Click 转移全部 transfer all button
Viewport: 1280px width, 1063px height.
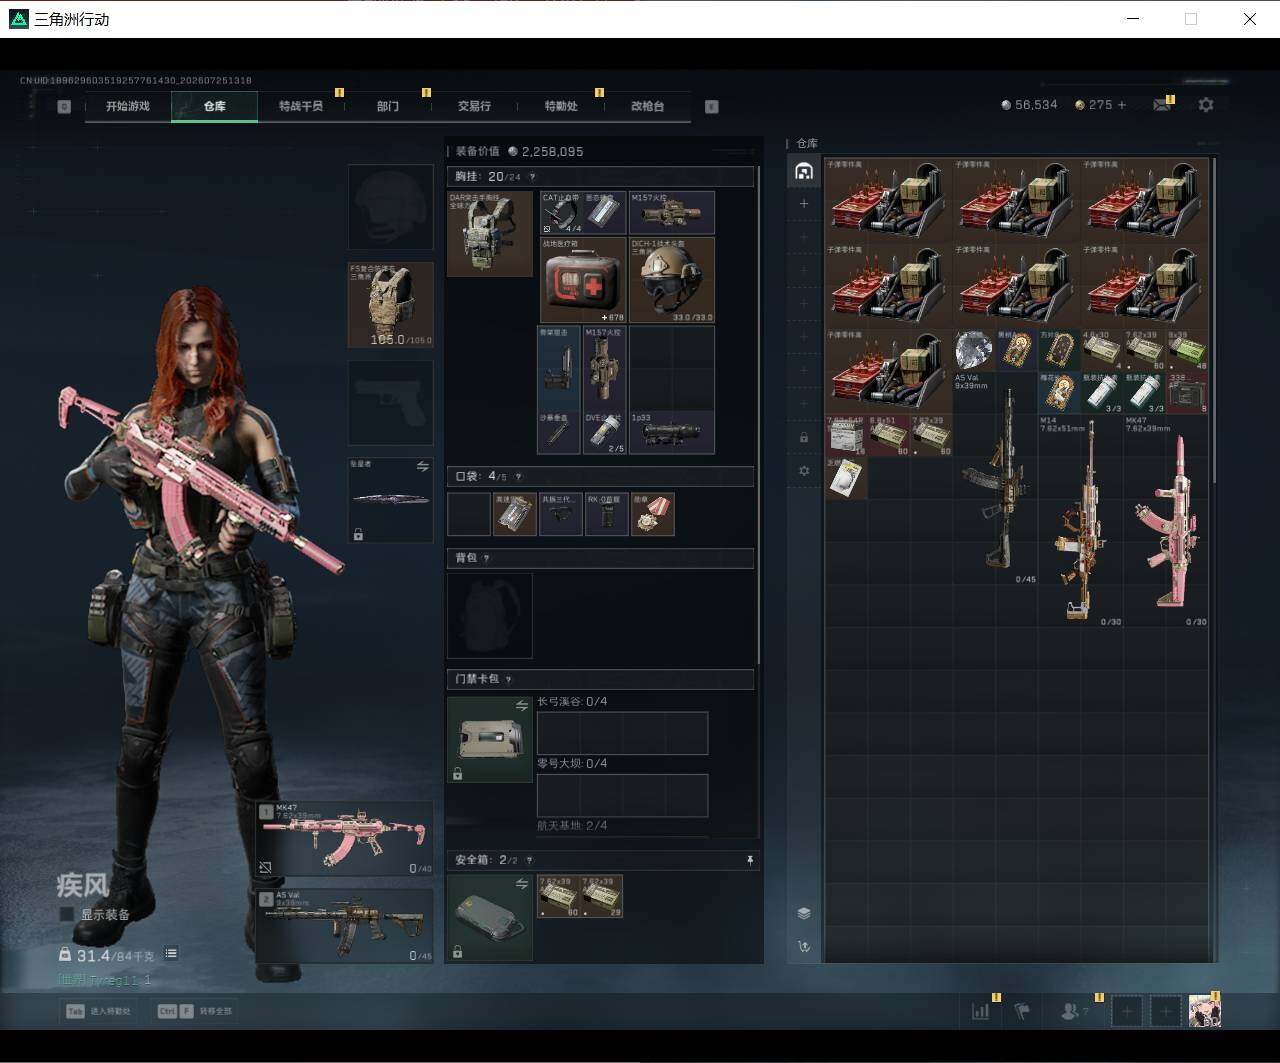[195, 1011]
